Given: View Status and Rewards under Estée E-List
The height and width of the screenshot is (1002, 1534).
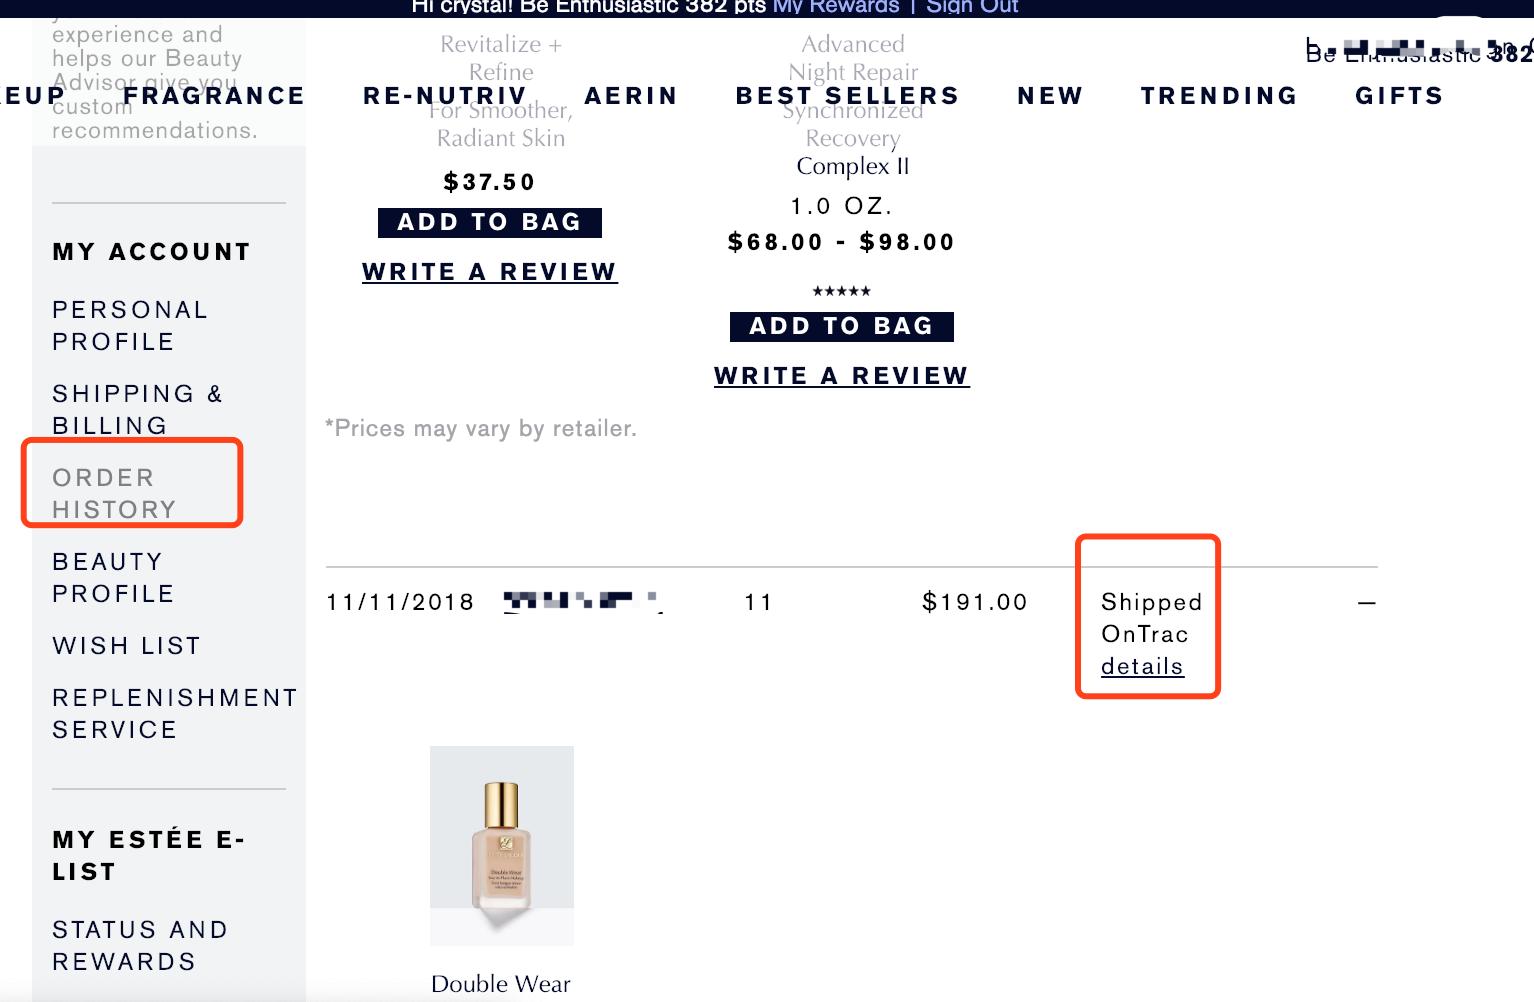Looking at the screenshot, I should [x=139, y=946].
